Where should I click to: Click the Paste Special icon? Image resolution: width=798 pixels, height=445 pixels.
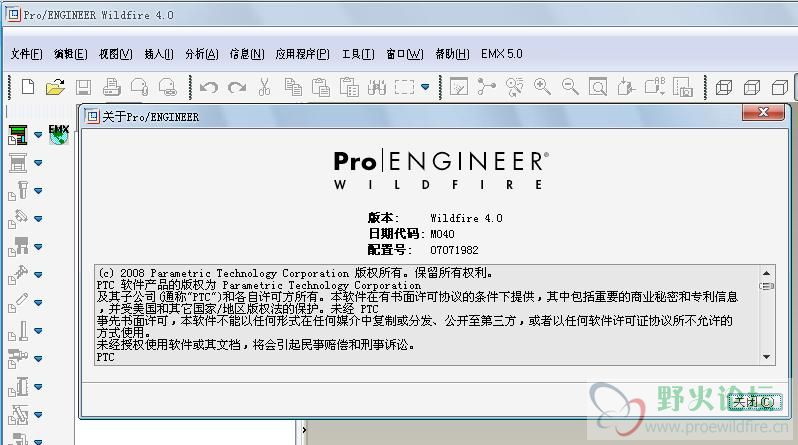click(x=349, y=87)
